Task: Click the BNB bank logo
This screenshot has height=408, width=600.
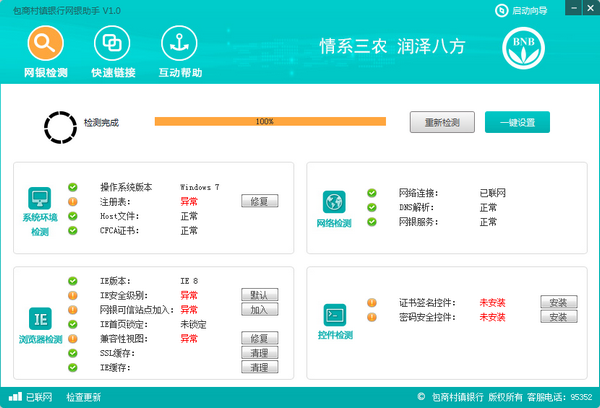Action: [523, 48]
